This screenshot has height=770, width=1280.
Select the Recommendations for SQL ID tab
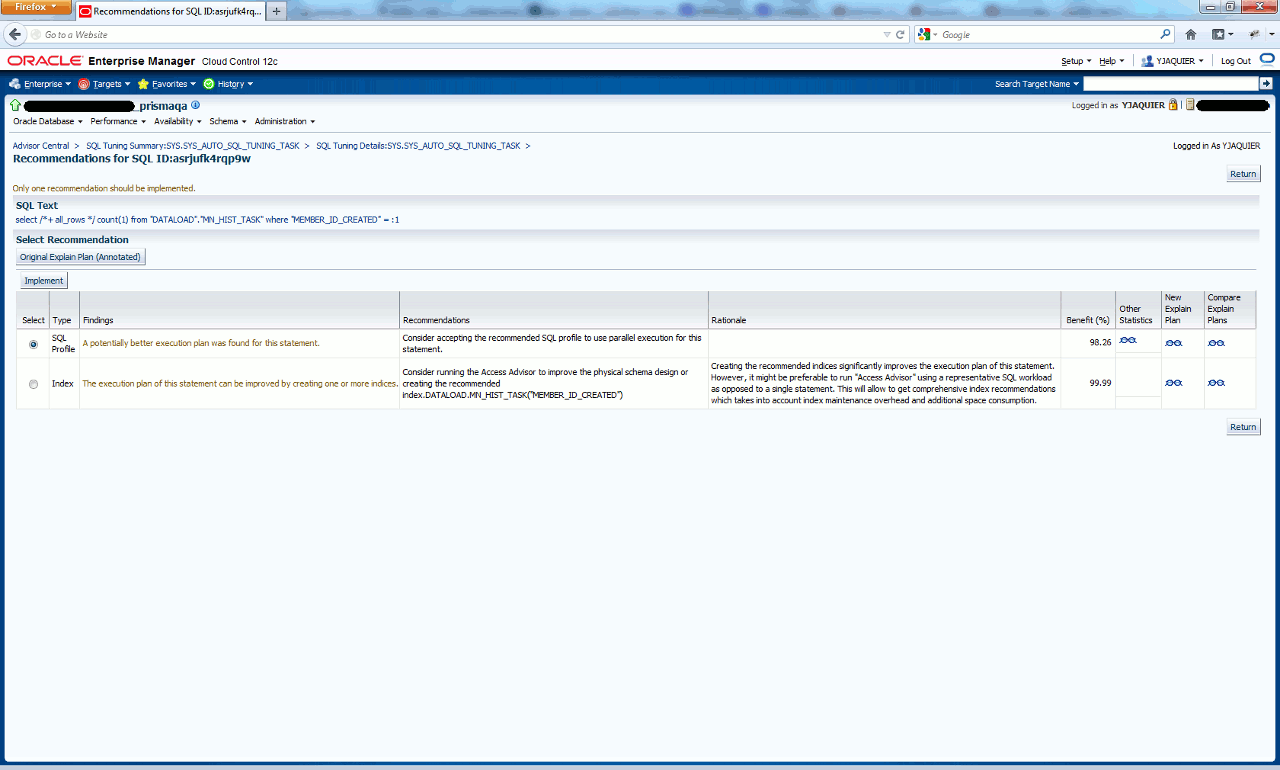170,12
